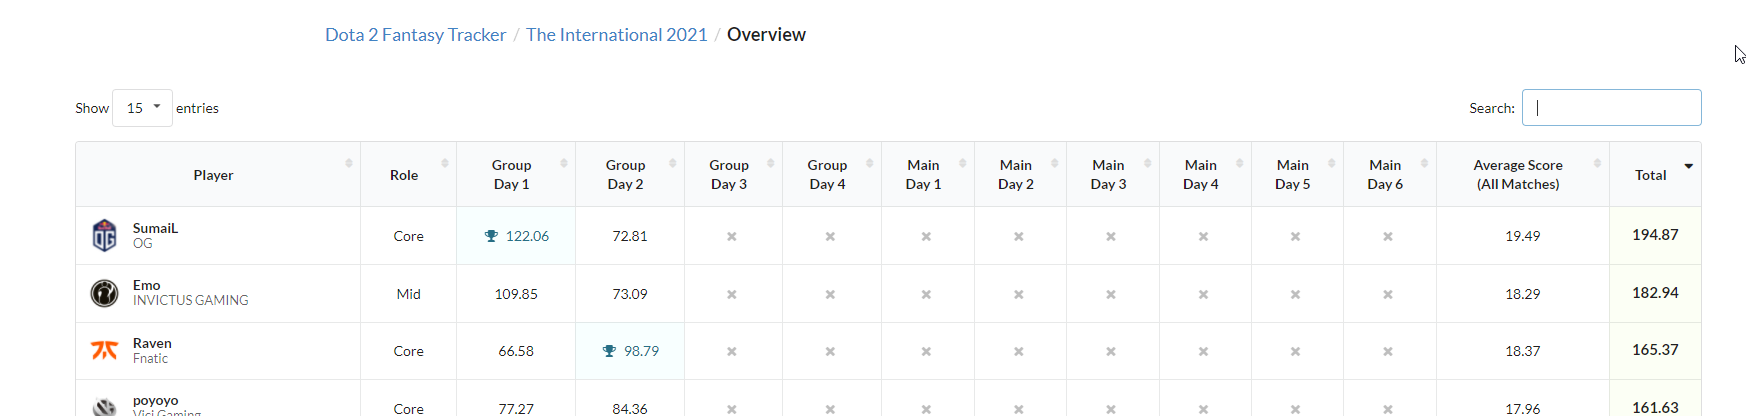
Task: Click SumaiL's Group Day 3 cross mark
Action: [x=732, y=237]
